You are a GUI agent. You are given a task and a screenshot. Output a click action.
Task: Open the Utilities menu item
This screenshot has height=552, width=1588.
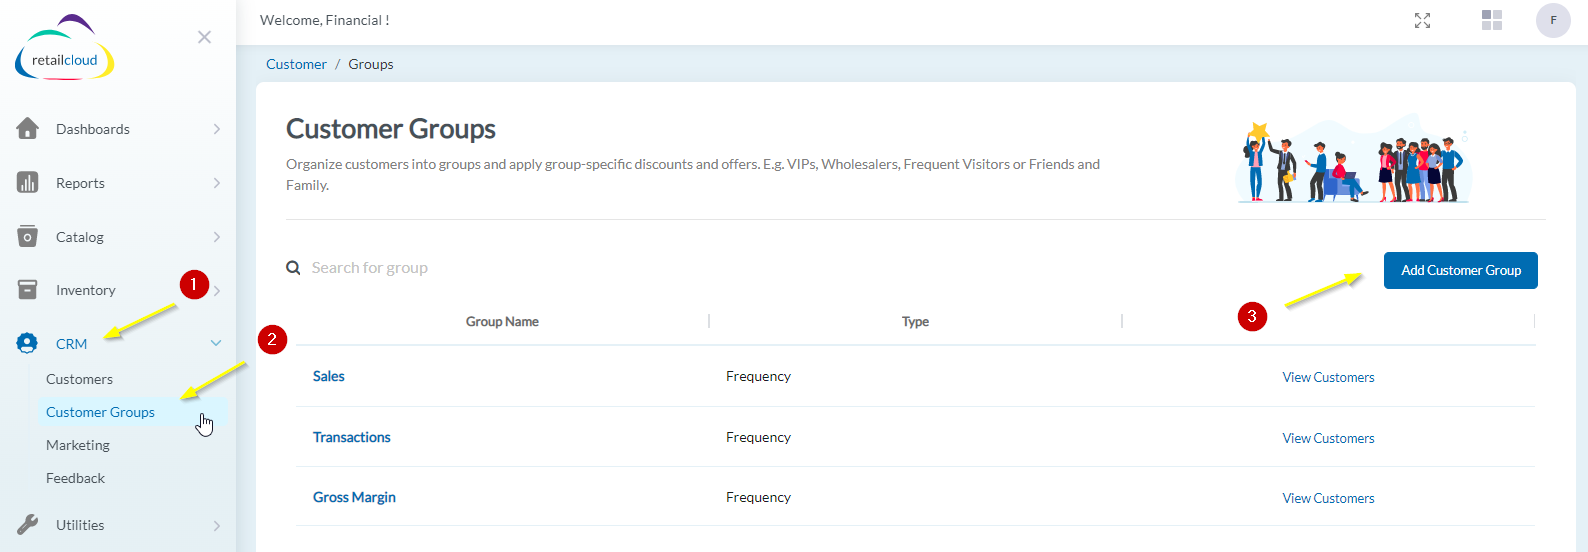[80, 525]
